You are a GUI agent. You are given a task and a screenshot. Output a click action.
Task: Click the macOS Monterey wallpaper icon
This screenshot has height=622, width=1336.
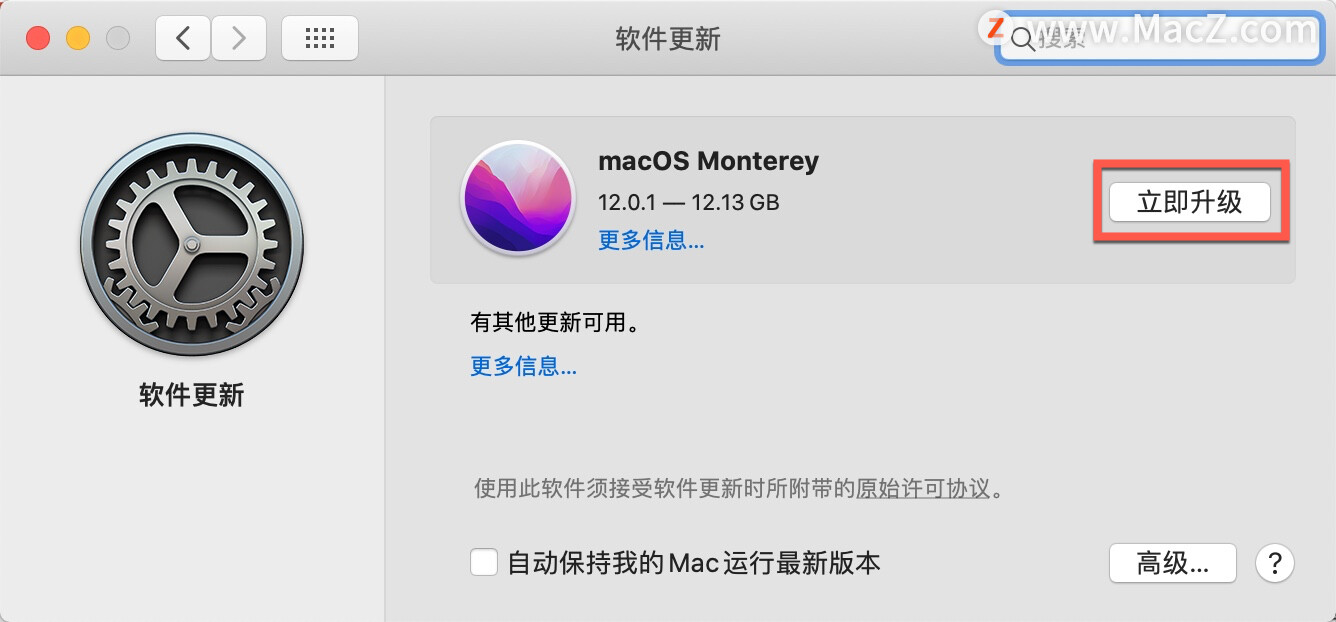(x=517, y=198)
